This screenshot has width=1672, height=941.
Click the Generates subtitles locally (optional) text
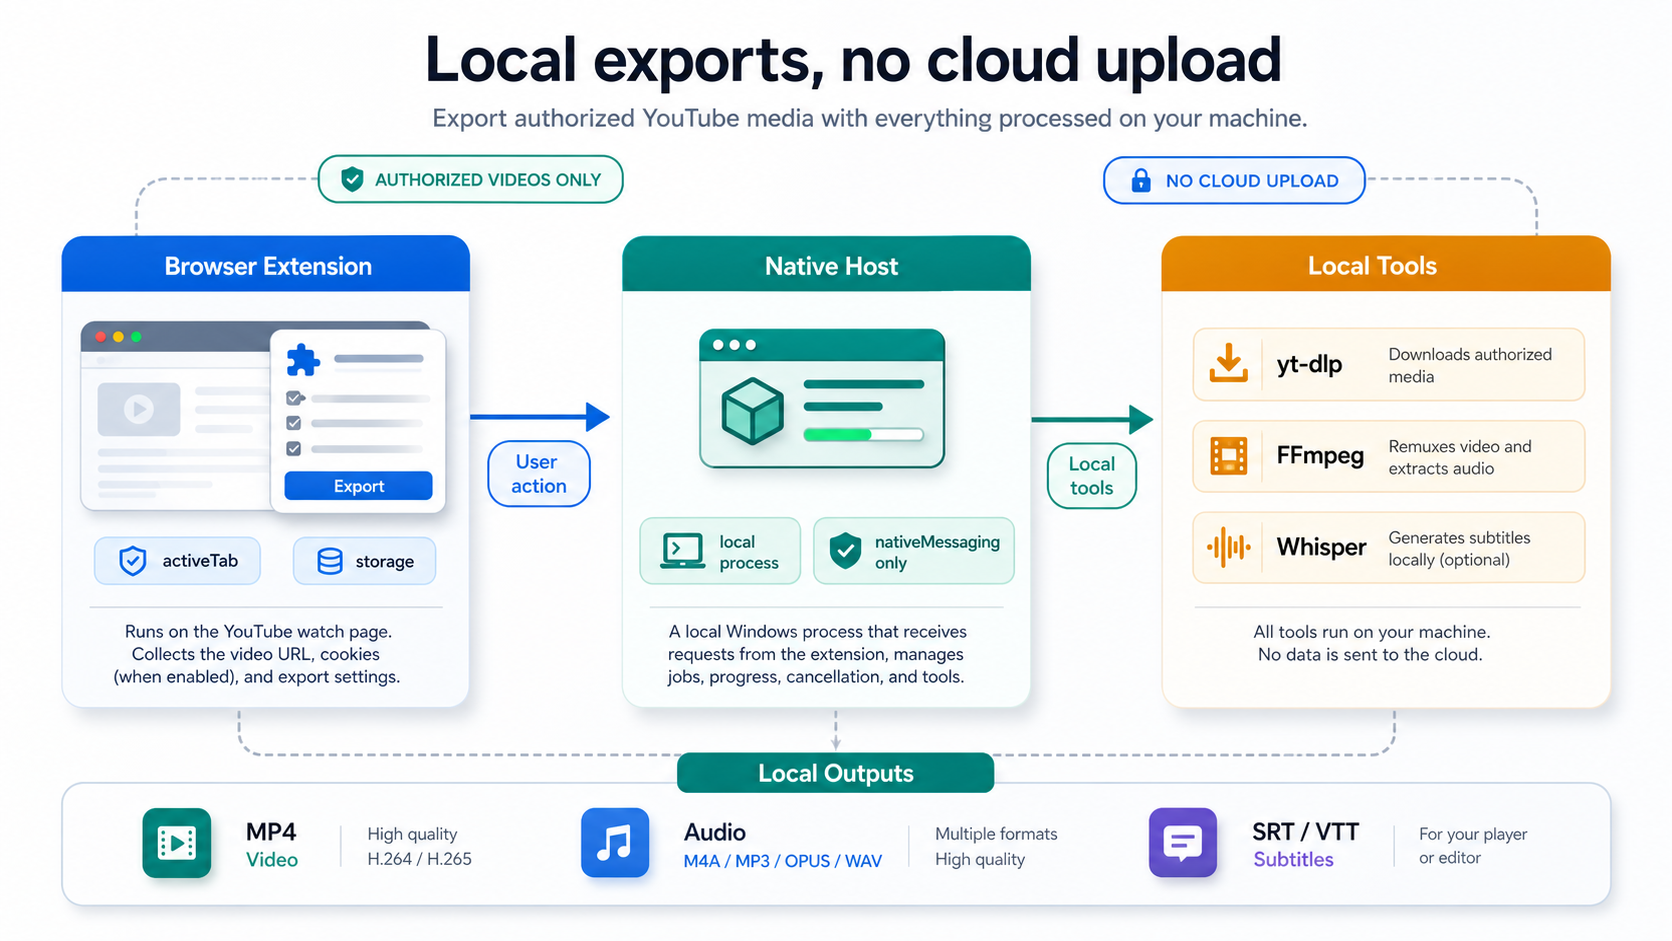point(1459,549)
